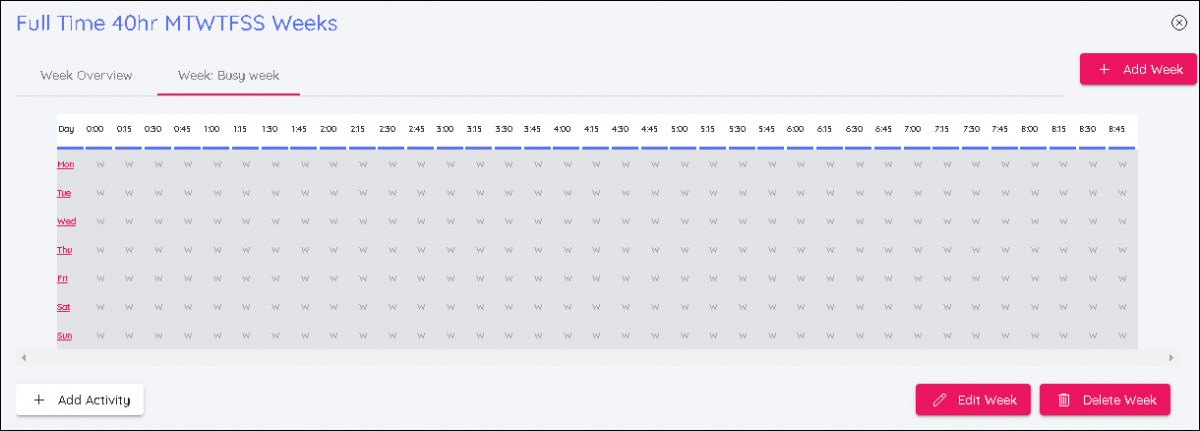The width and height of the screenshot is (1200, 431).
Task: Select Monday's 0:00 time slot cell
Action: 99,164
